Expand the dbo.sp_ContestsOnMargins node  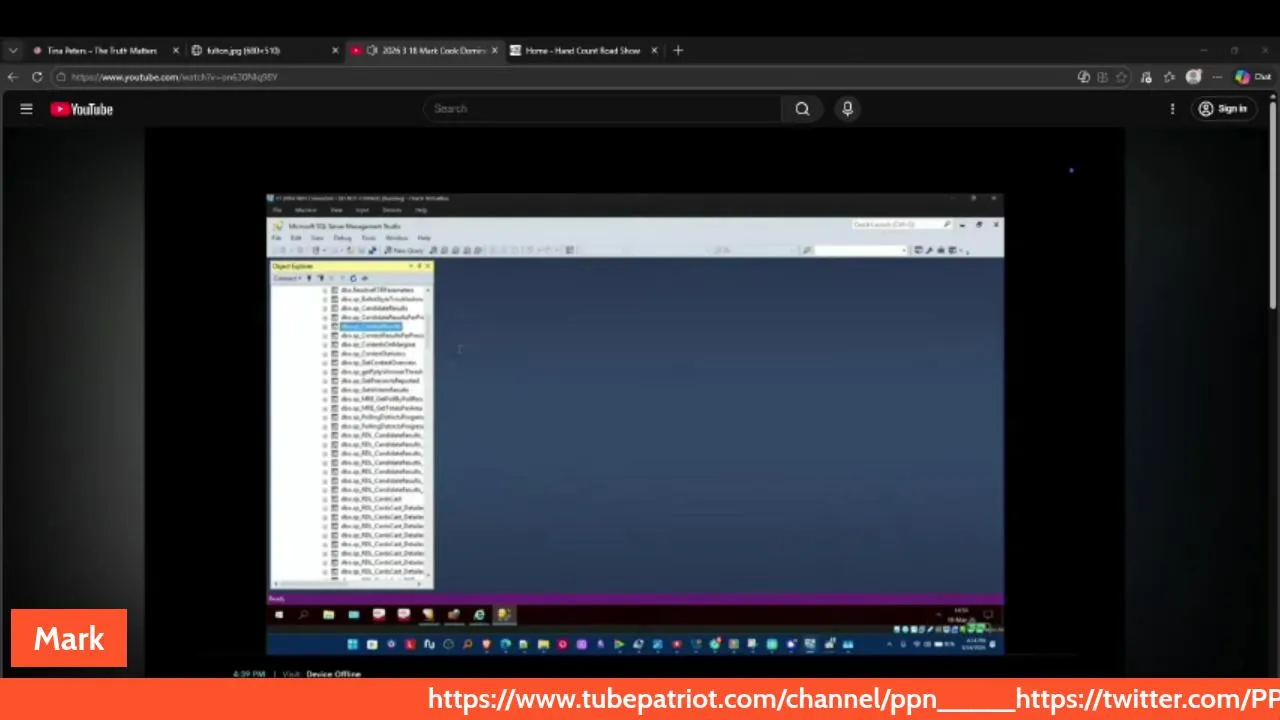[x=325, y=344]
